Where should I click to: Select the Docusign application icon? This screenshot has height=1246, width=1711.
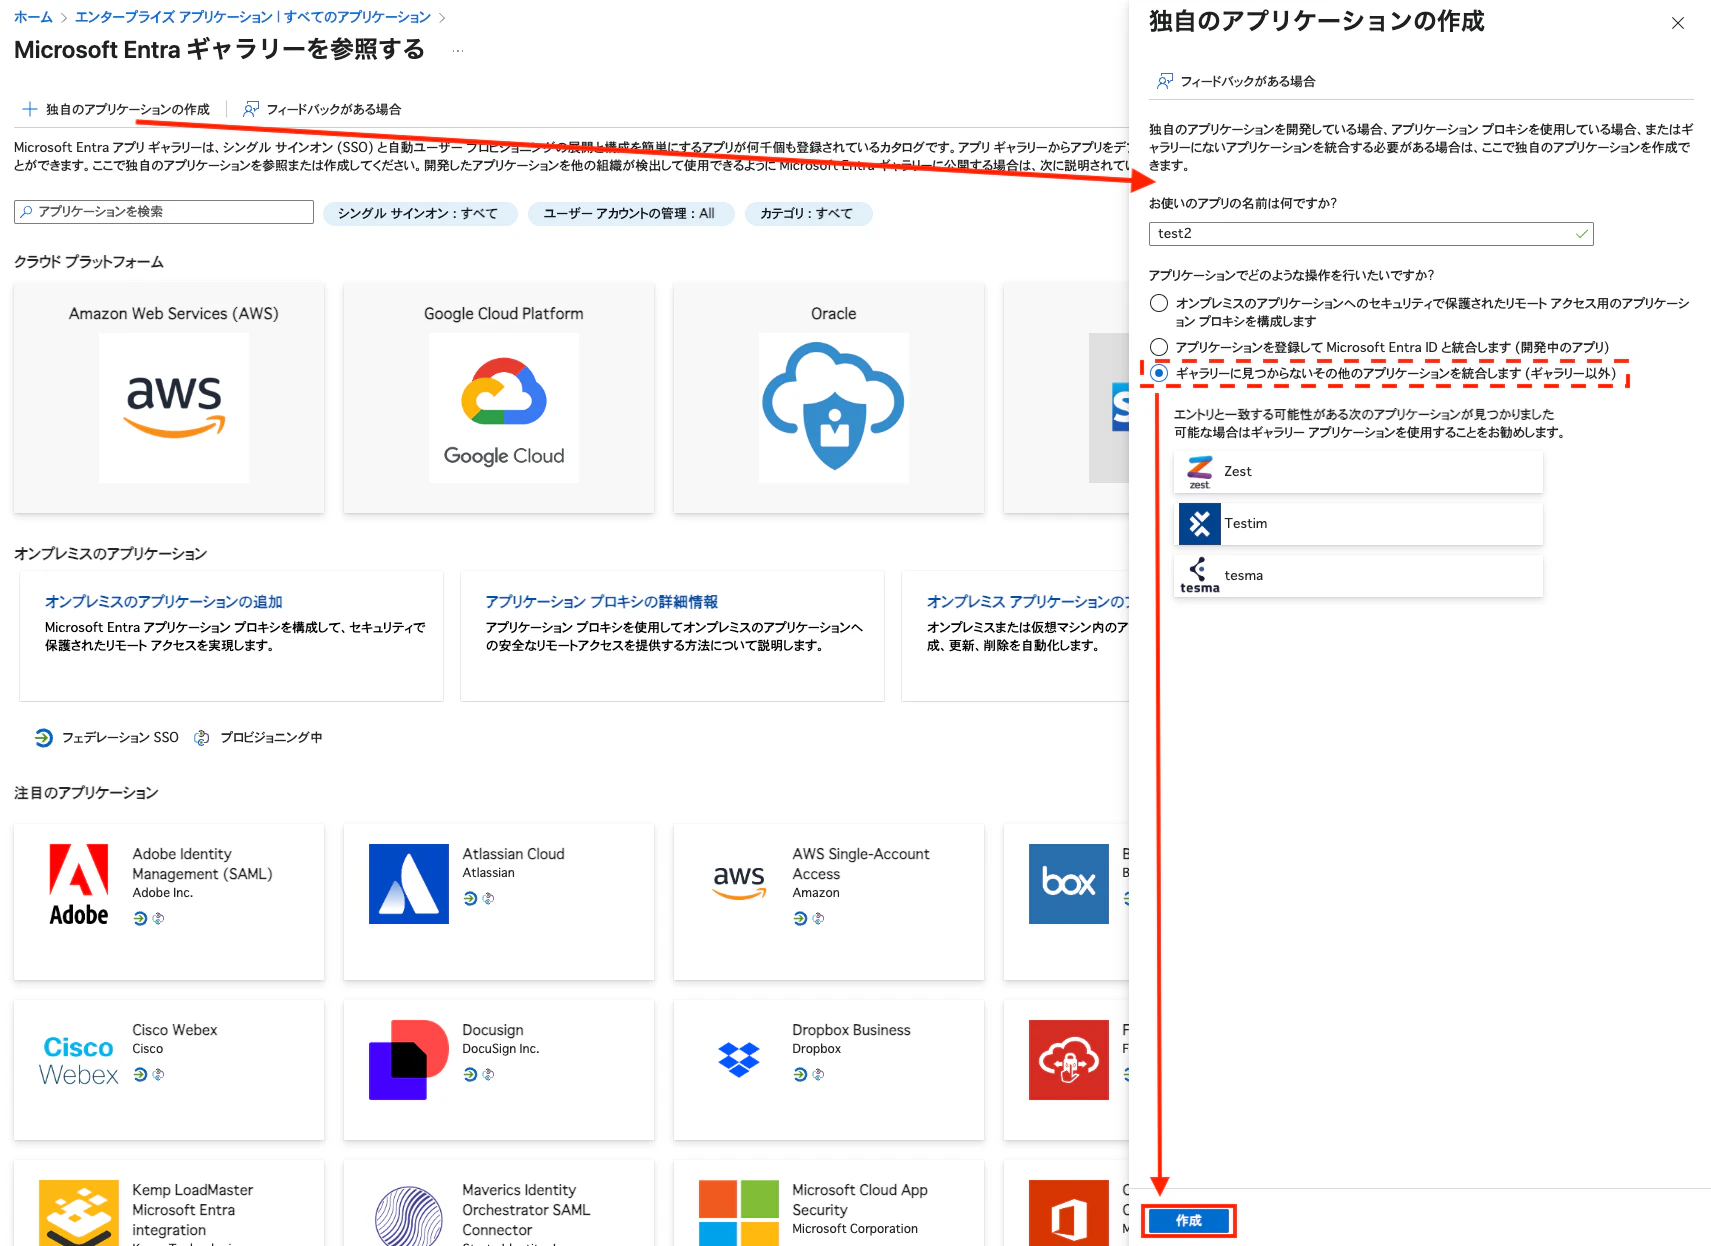408,1059
